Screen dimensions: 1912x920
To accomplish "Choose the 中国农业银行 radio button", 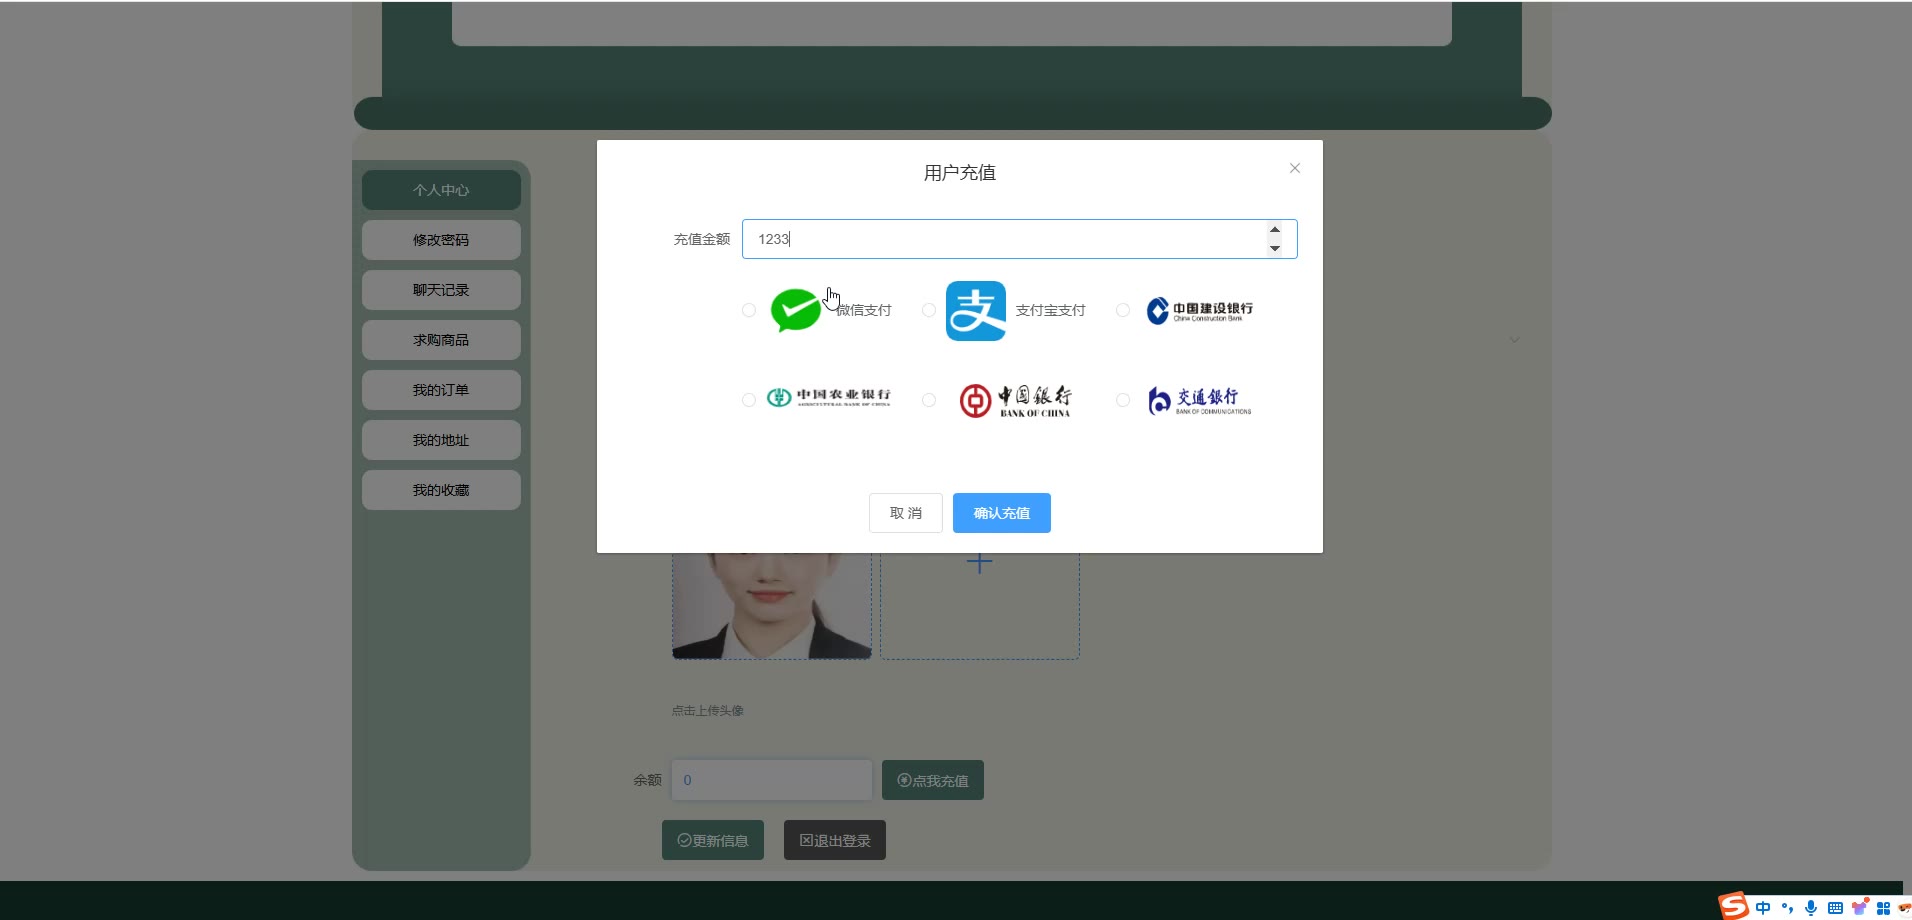I will (x=749, y=400).
